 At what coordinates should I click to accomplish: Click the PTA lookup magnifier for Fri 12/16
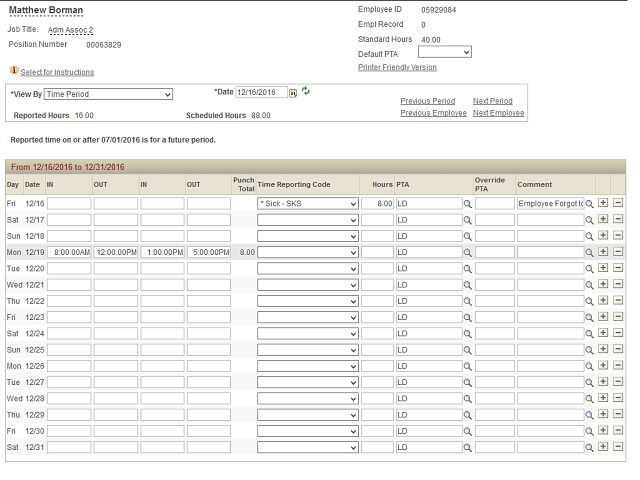[467, 203]
